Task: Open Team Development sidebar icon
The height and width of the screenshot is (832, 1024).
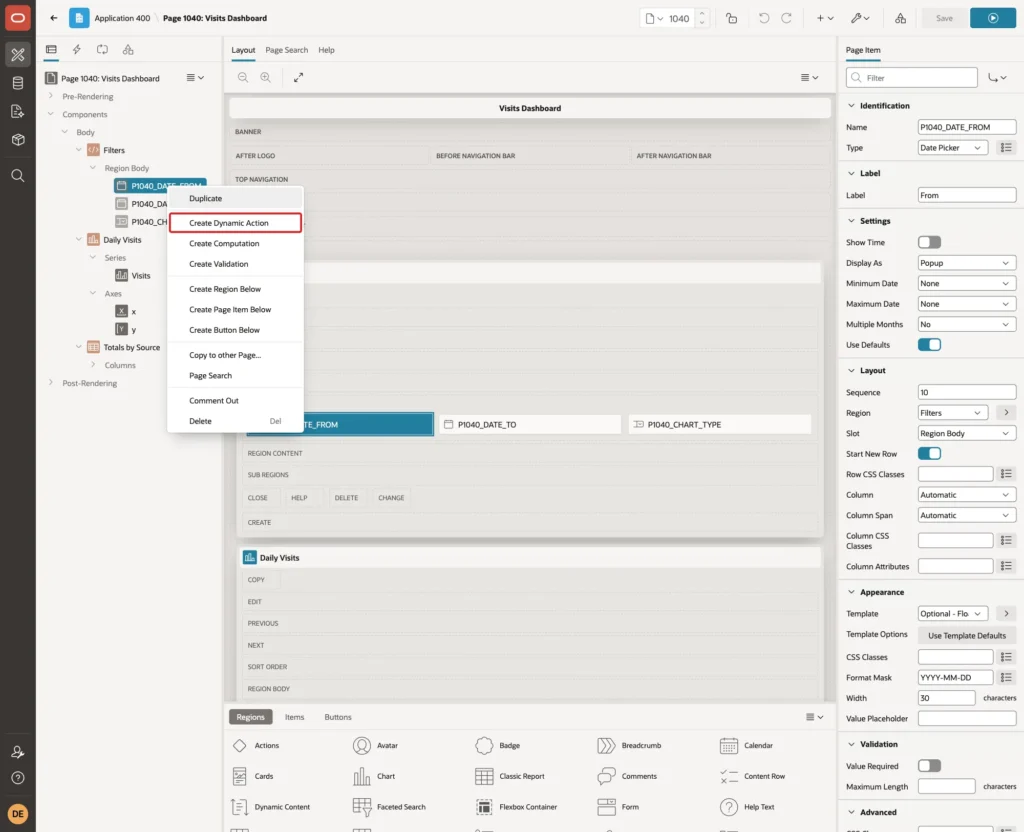Action: click(x=18, y=111)
